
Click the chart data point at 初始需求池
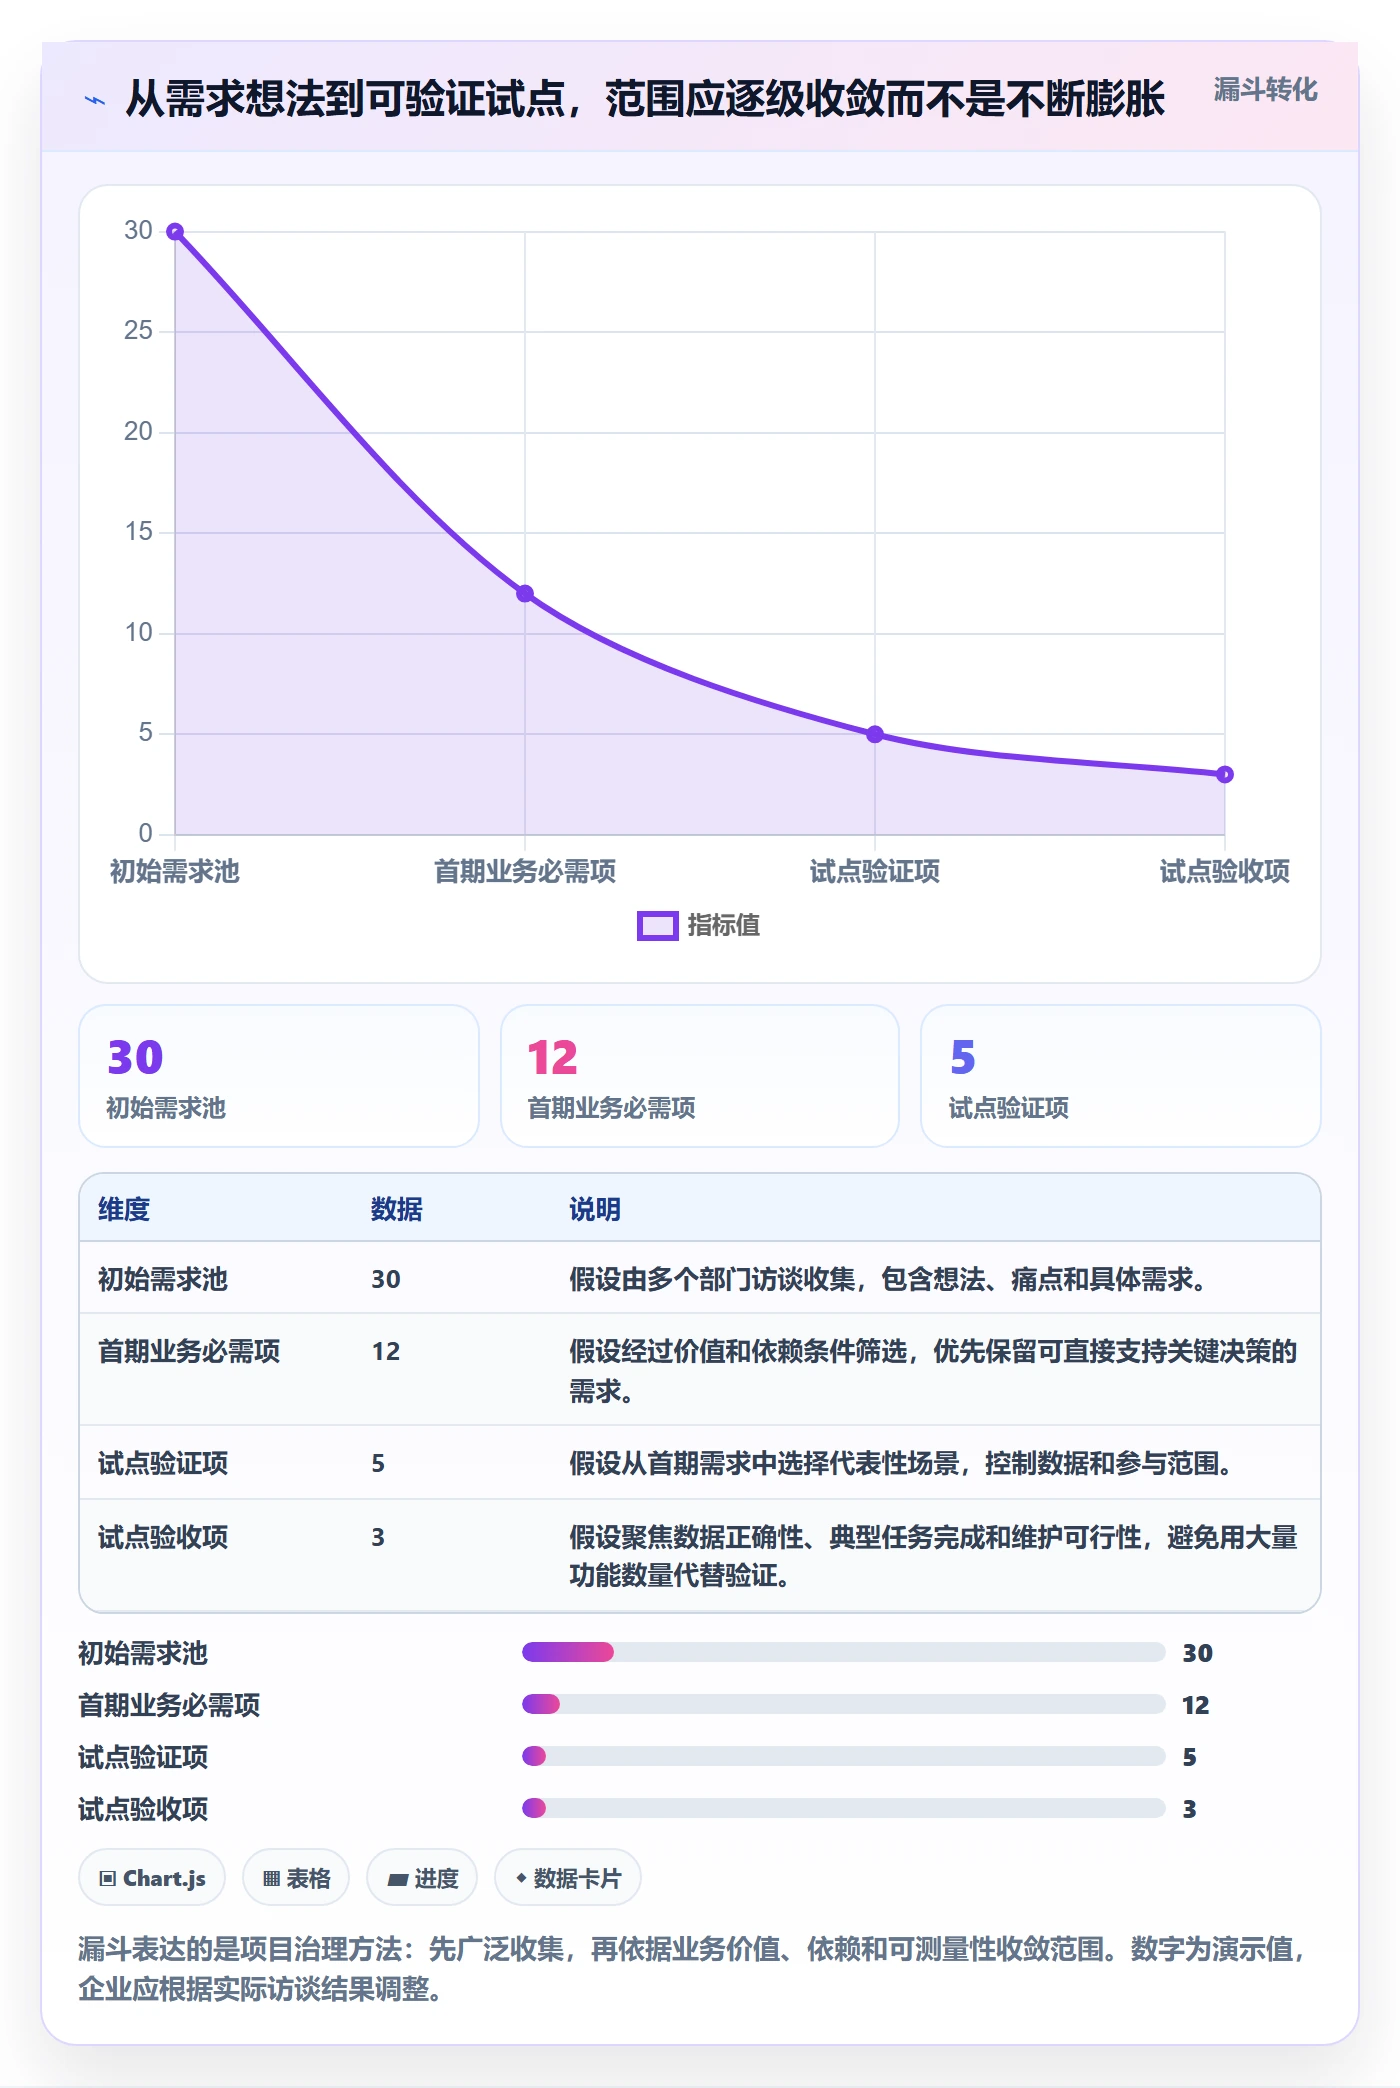175,232
